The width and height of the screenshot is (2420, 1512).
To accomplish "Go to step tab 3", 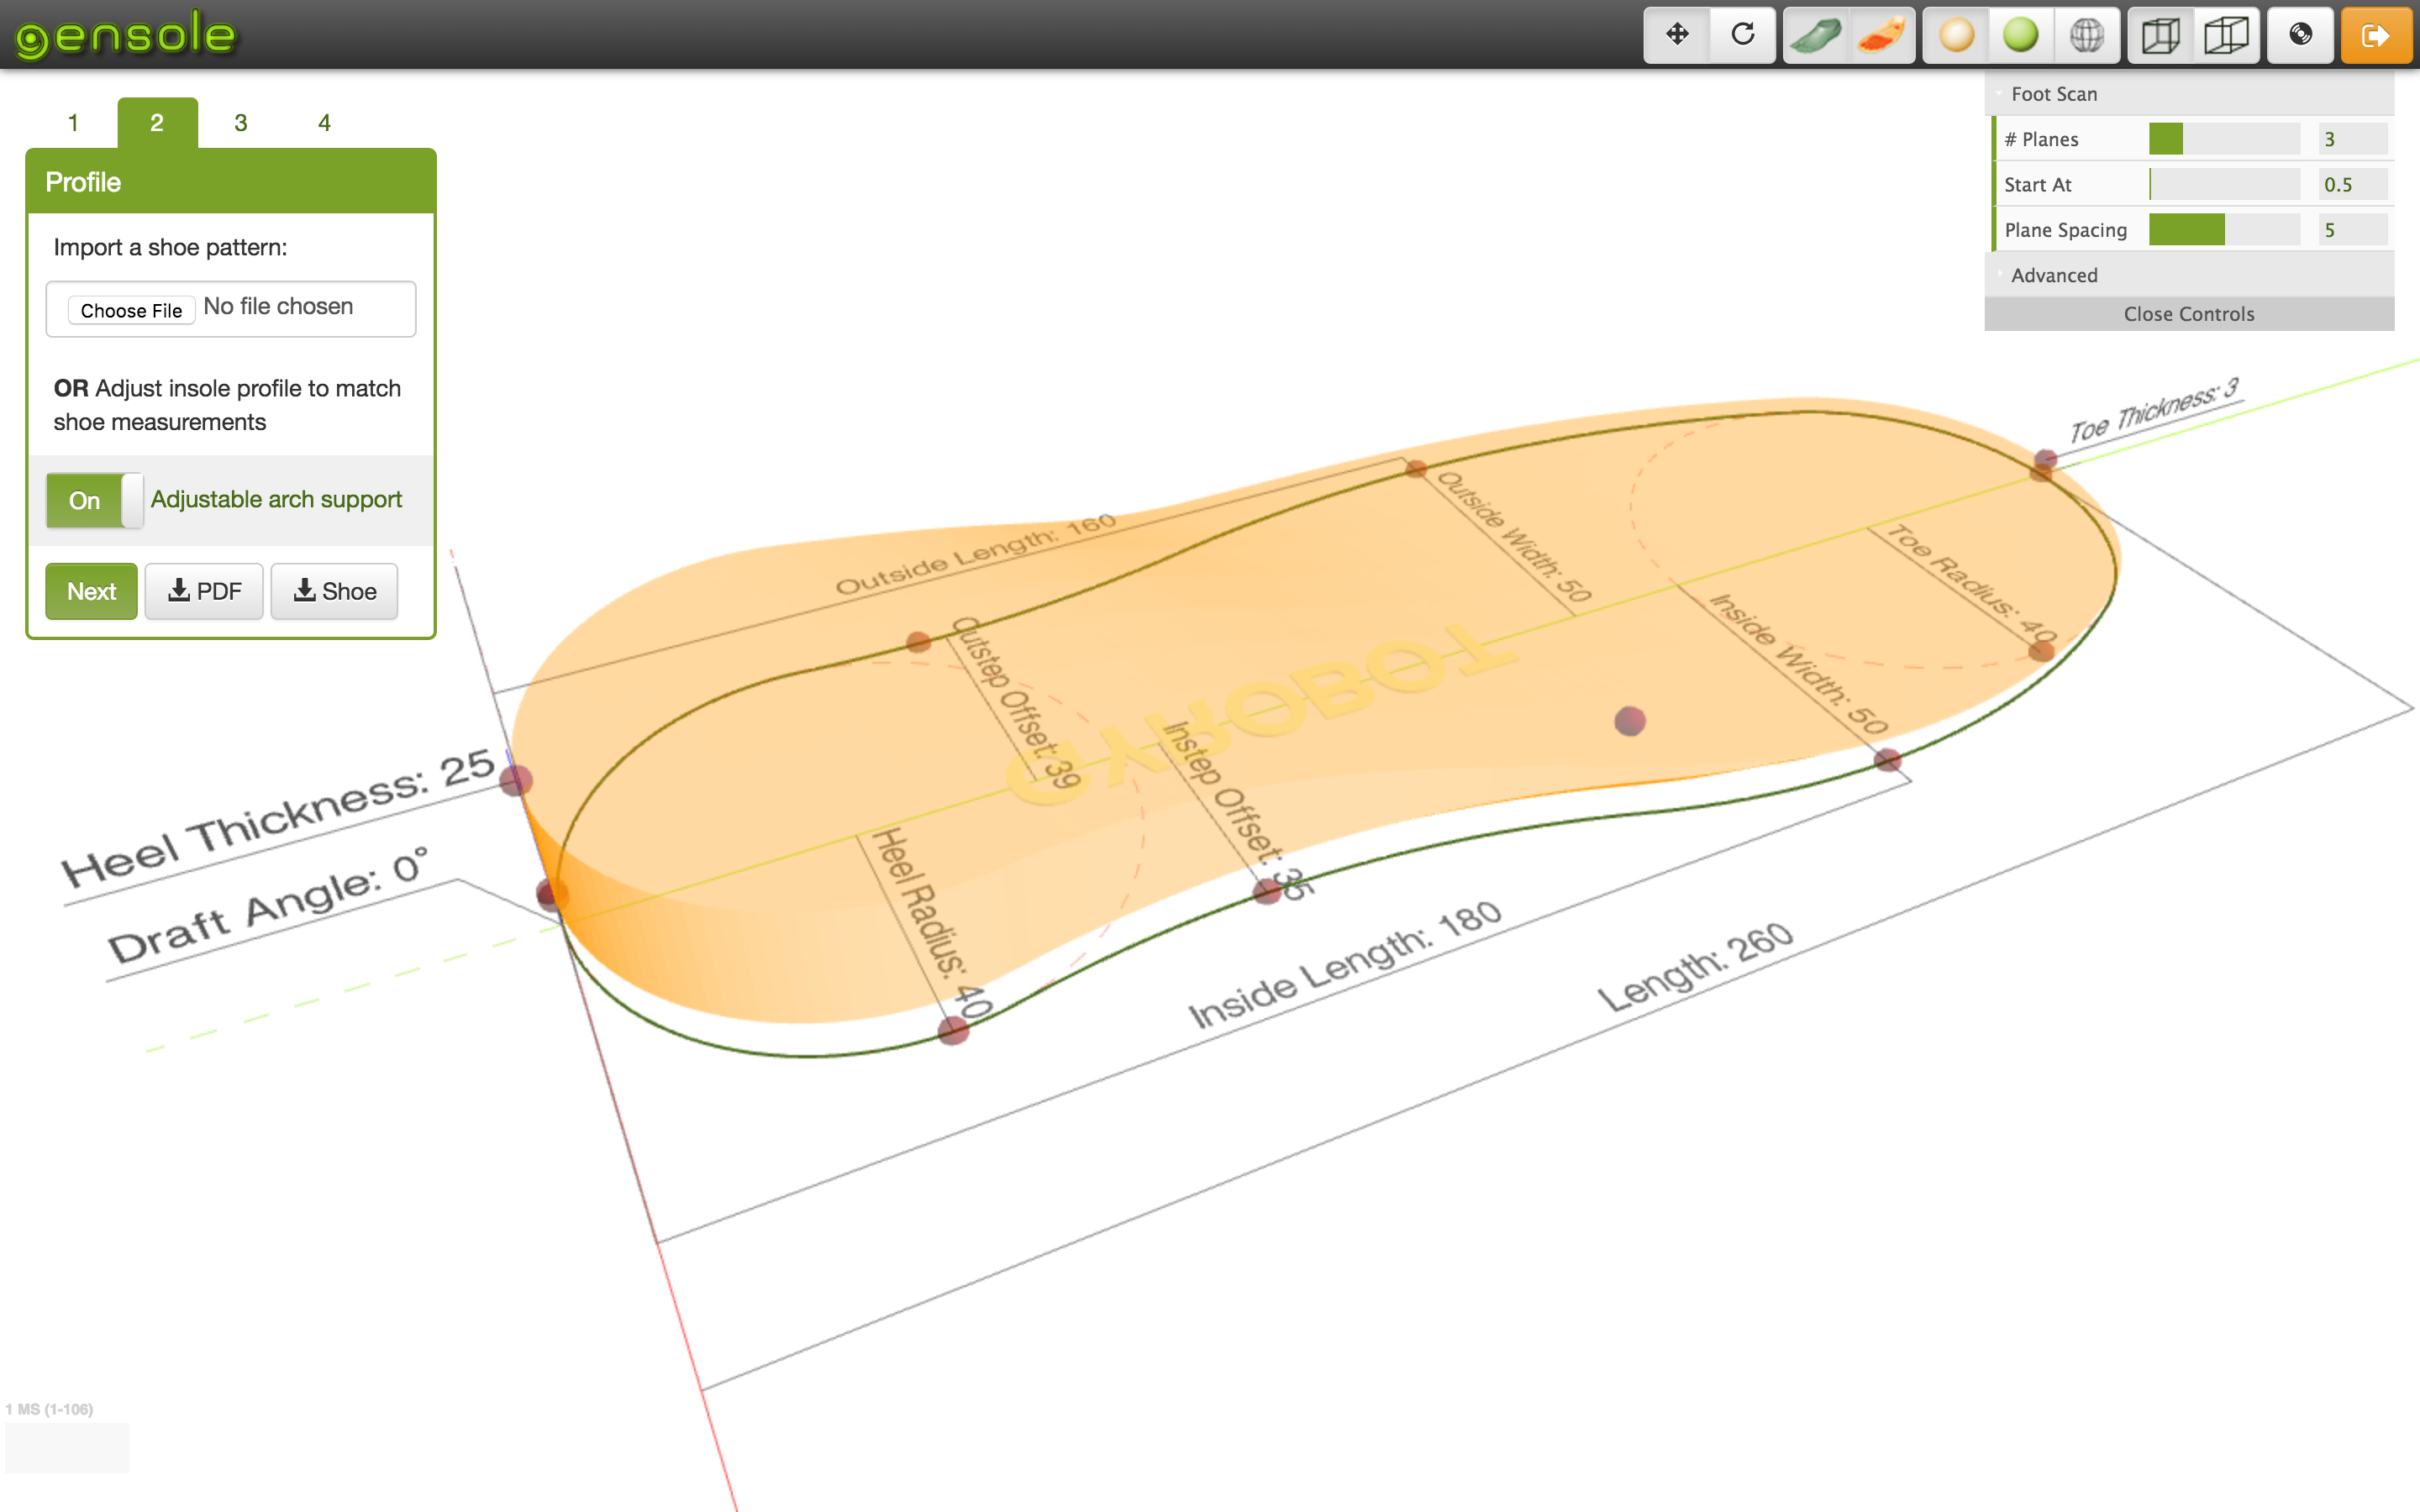I will click(241, 123).
